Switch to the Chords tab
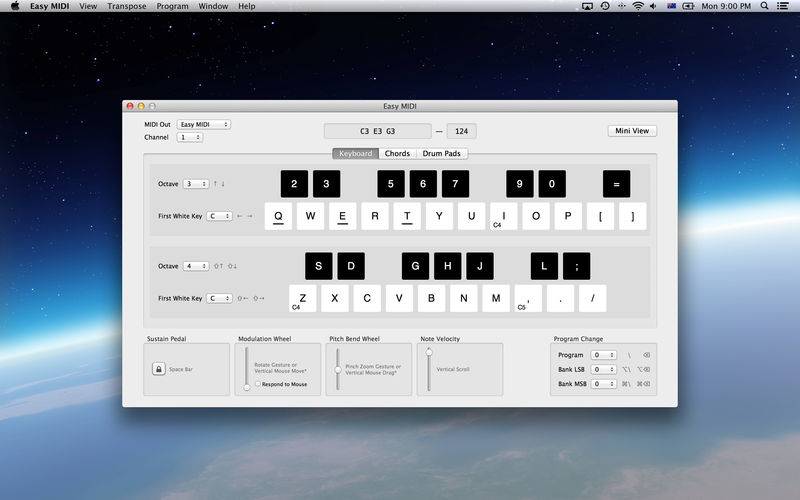Screen dimensions: 800x500 point(397,153)
